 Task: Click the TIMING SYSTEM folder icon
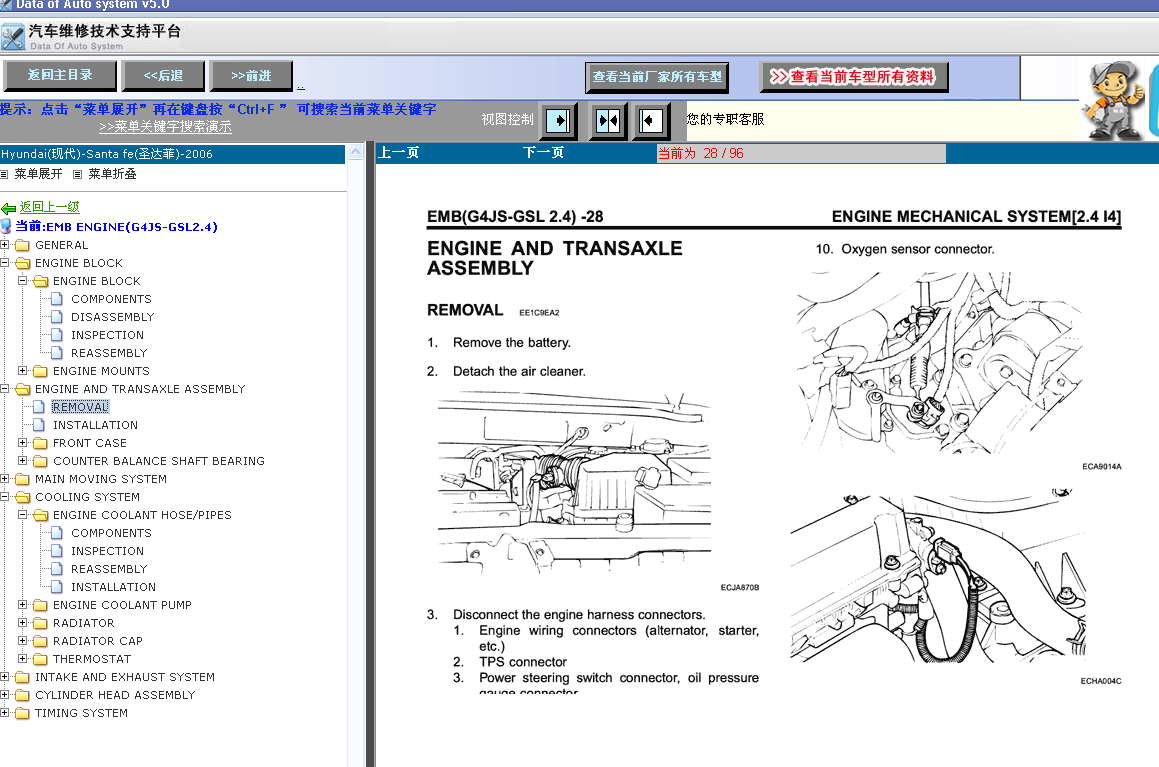pyautogui.click(x=23, y=713)
